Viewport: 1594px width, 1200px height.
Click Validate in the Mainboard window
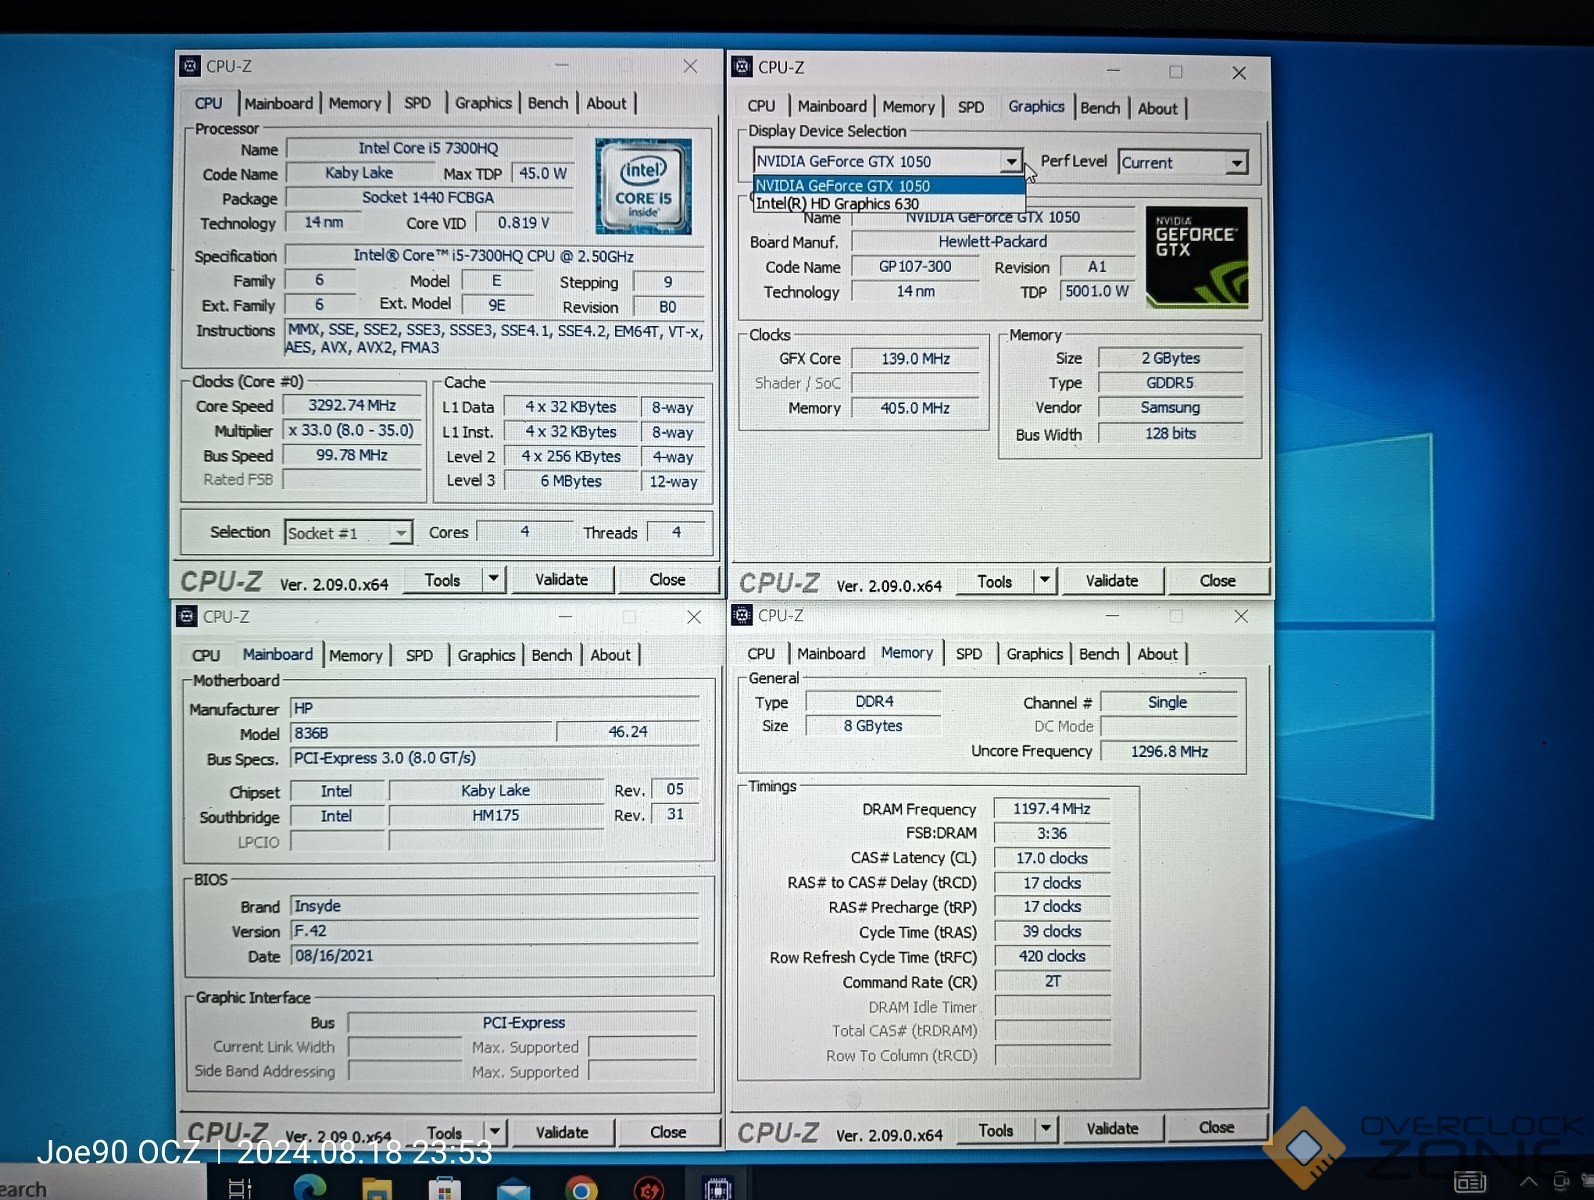(561, 1131)
